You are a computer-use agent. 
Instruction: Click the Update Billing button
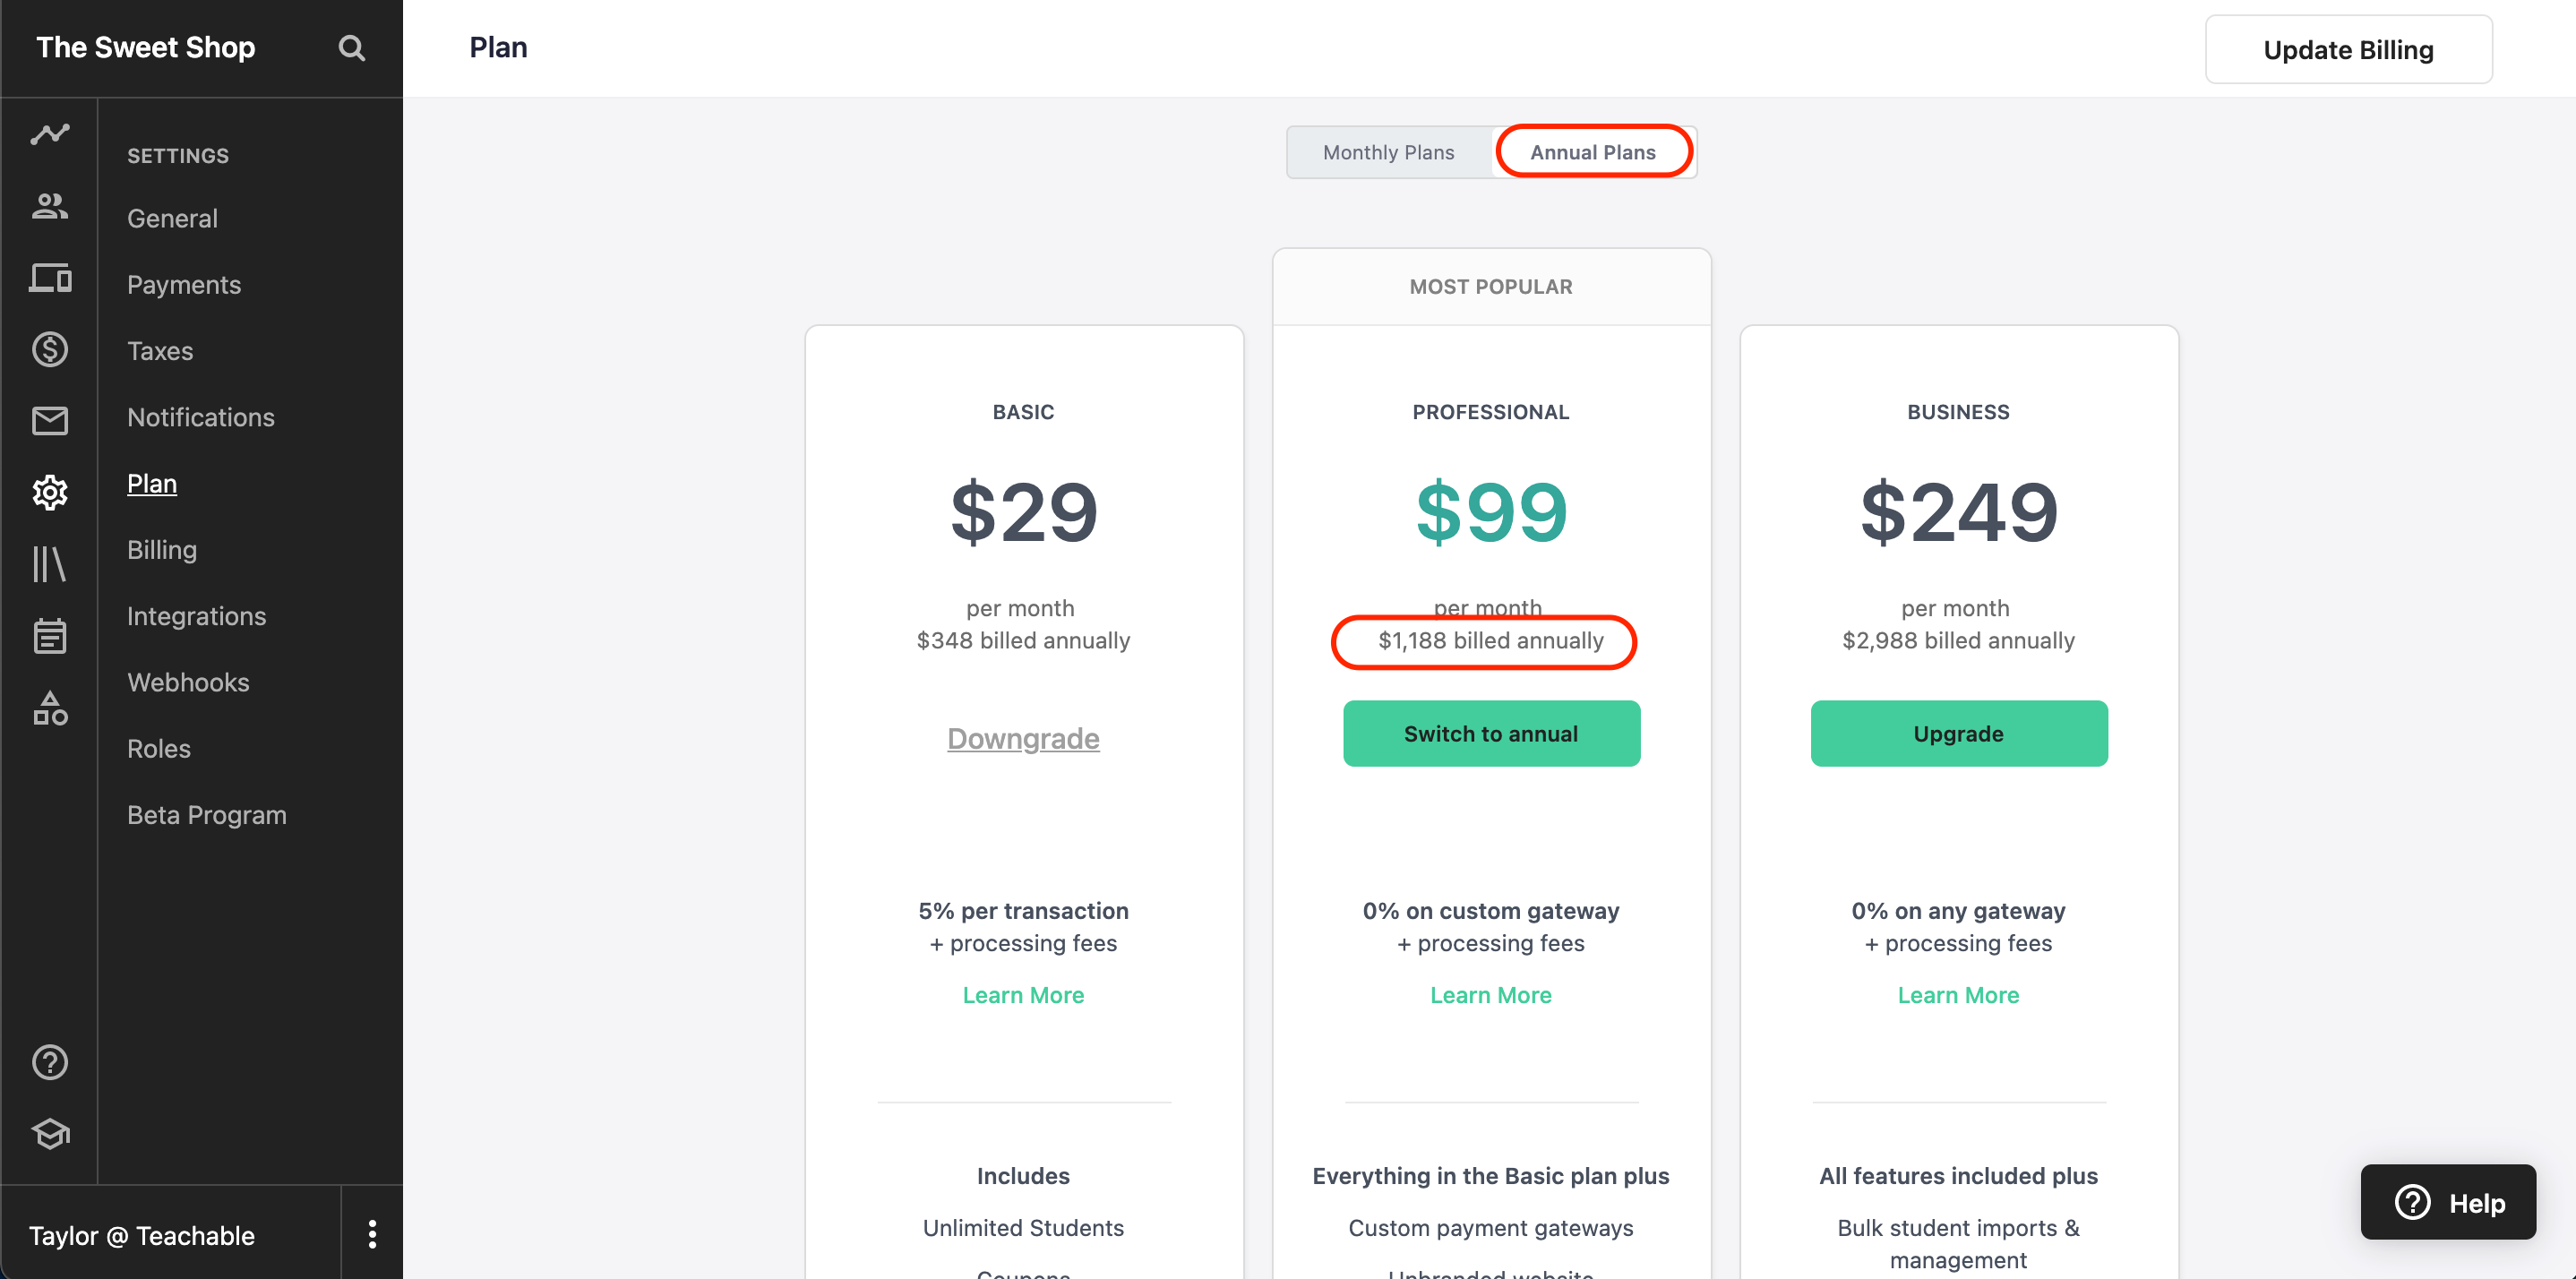point(2348,49)
